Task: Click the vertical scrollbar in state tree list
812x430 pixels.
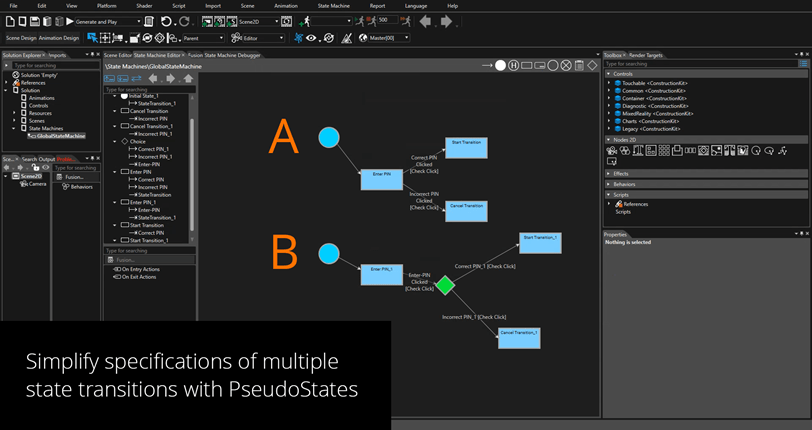Action: [192, 130]
